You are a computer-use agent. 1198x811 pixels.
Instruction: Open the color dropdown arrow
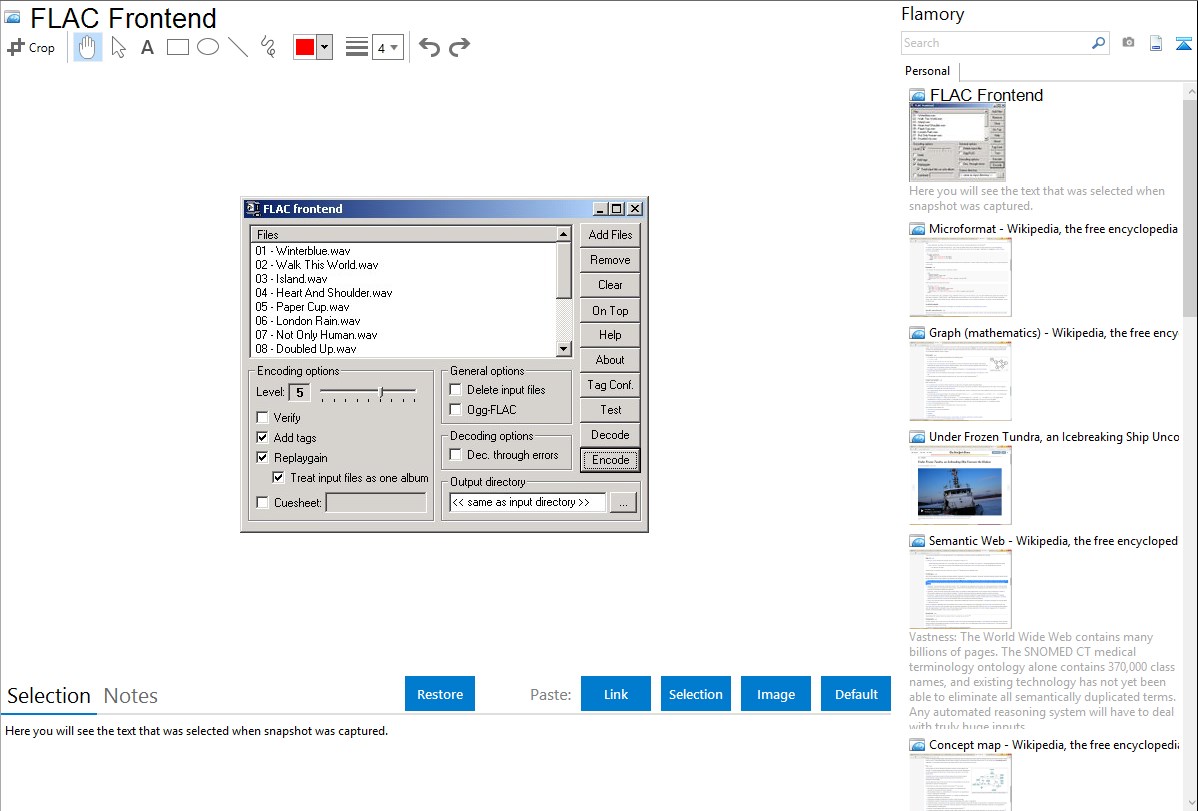point(325,47)
